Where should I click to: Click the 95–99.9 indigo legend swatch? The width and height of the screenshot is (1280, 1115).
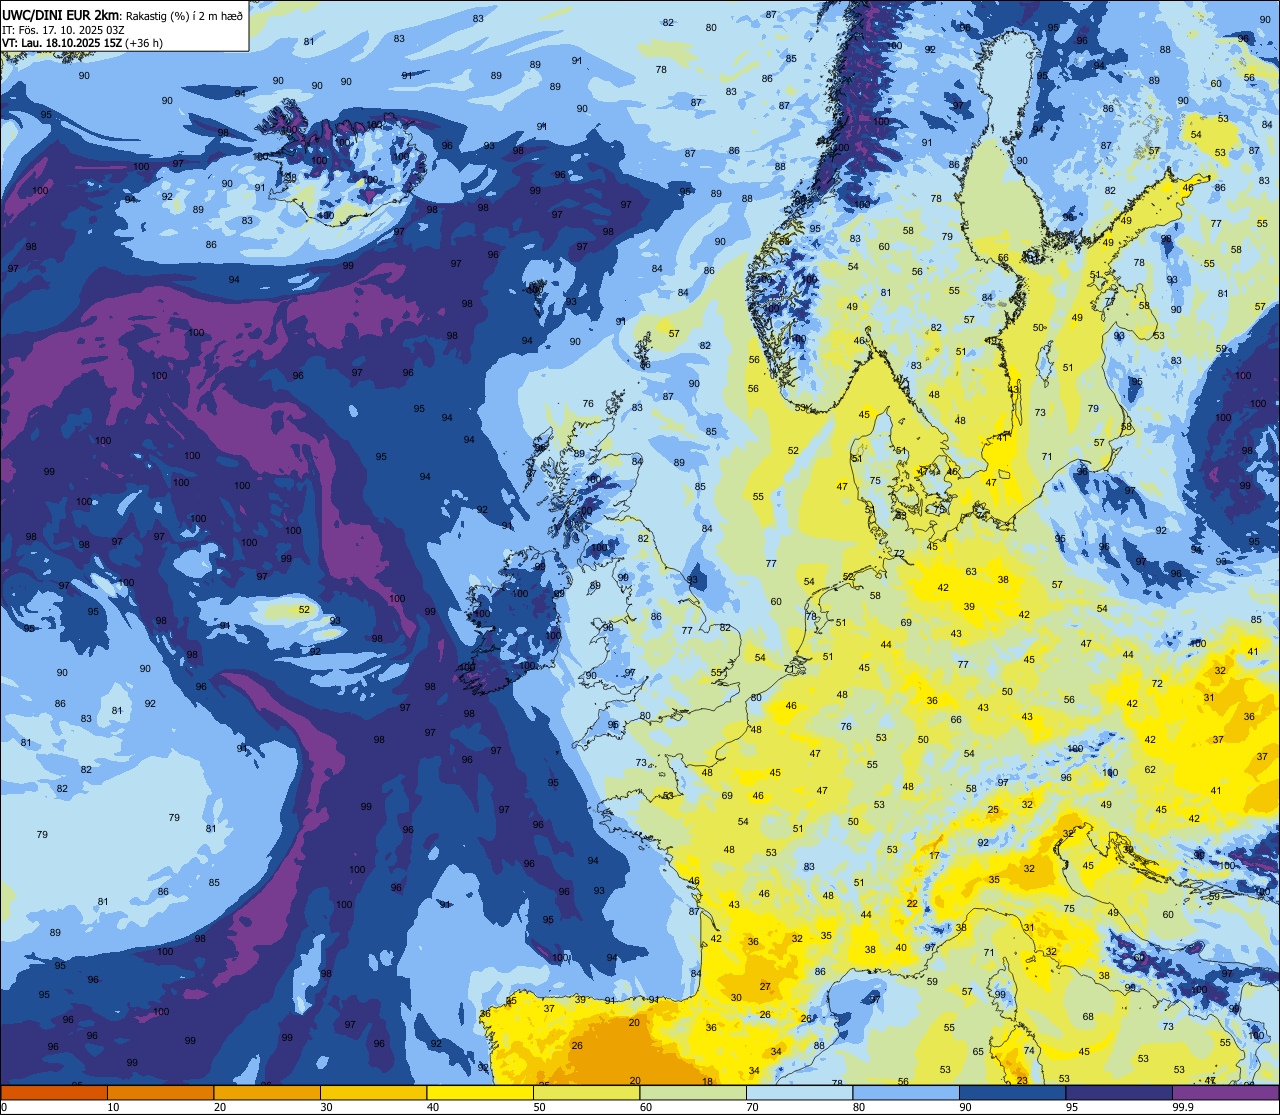click(x=1119, y=1092)
